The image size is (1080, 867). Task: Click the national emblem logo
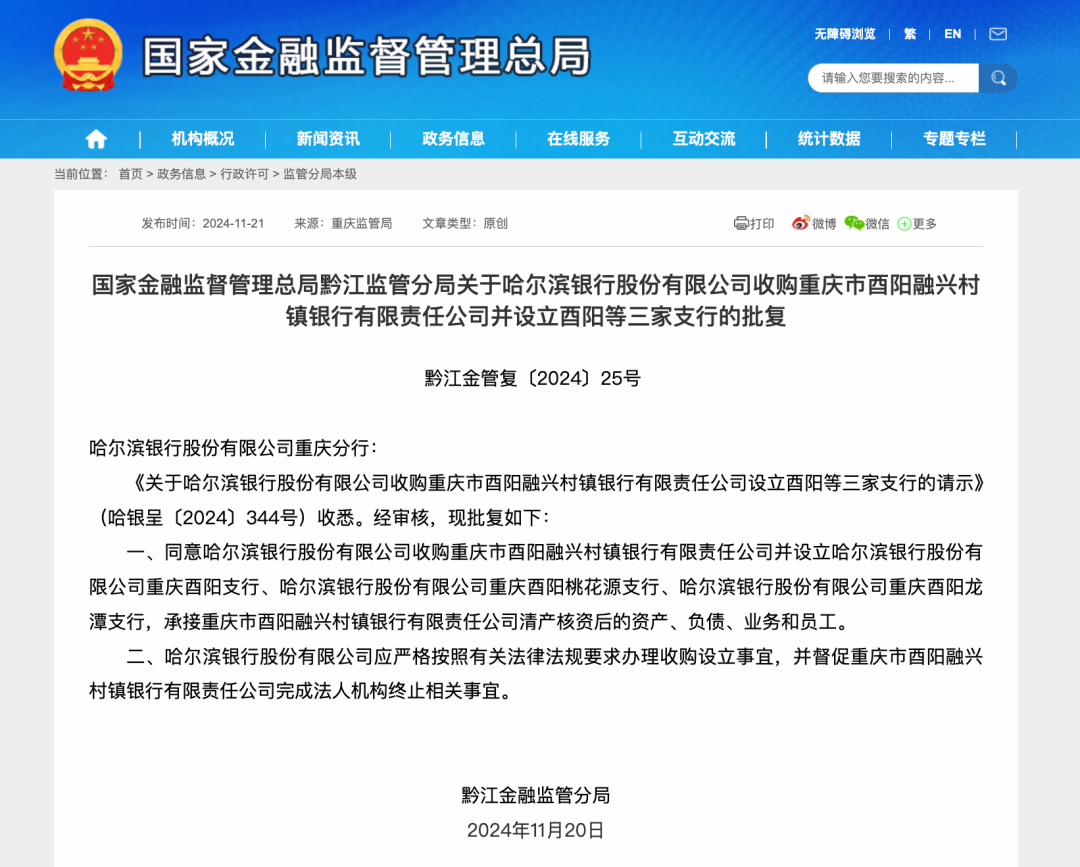point(88,56)
